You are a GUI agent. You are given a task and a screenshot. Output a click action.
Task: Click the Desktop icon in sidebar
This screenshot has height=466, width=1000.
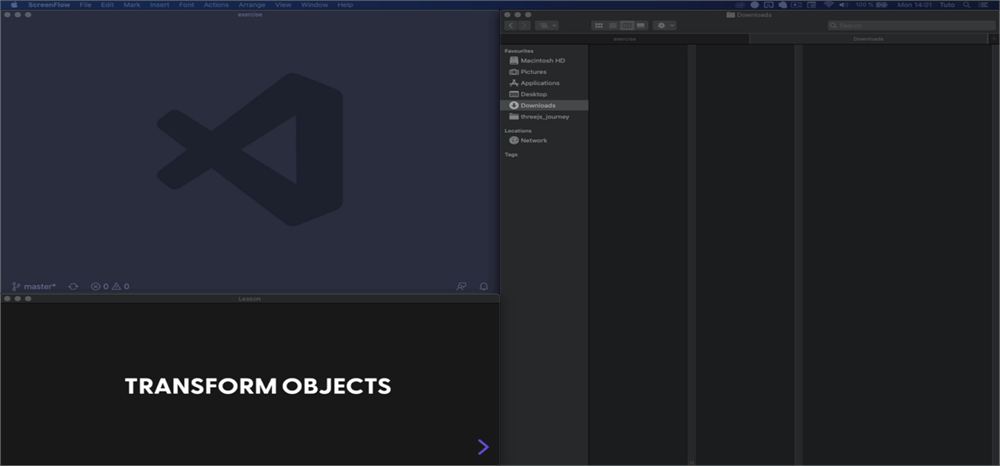[x=514, y=94]
